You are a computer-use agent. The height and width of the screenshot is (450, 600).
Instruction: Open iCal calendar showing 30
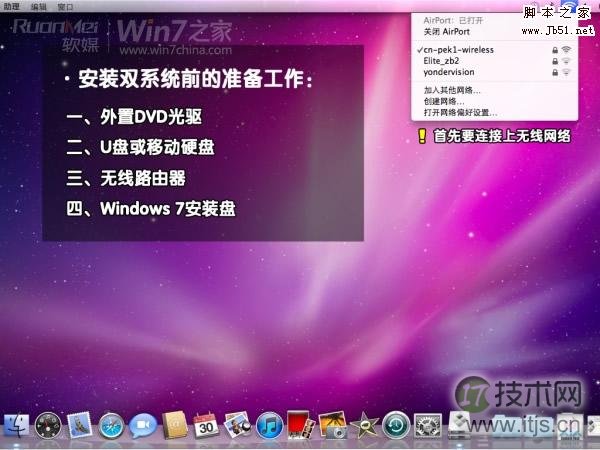pyautogui.click(x=206, y=425)
